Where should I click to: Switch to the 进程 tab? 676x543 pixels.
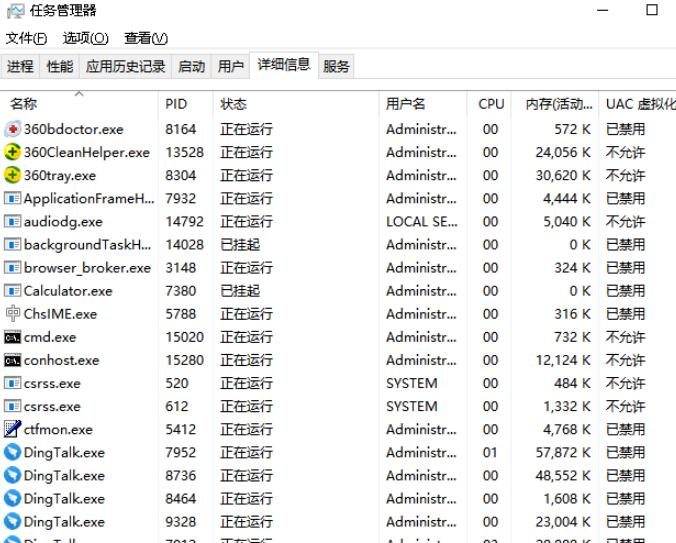[20, 66]
